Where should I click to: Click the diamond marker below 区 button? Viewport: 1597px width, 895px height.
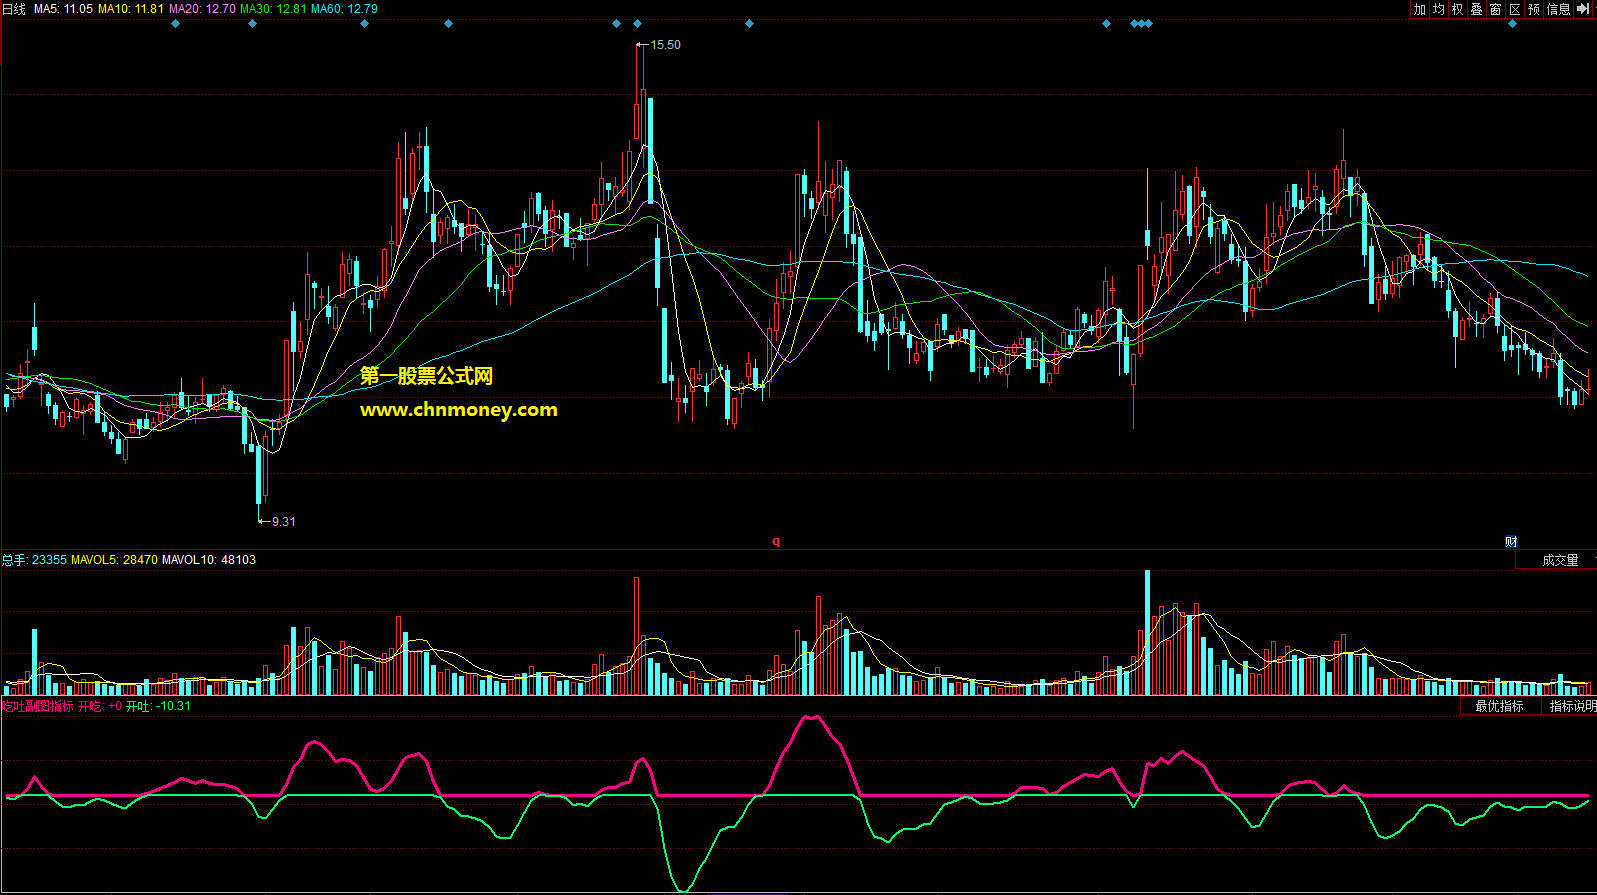tap(1512, 23)
